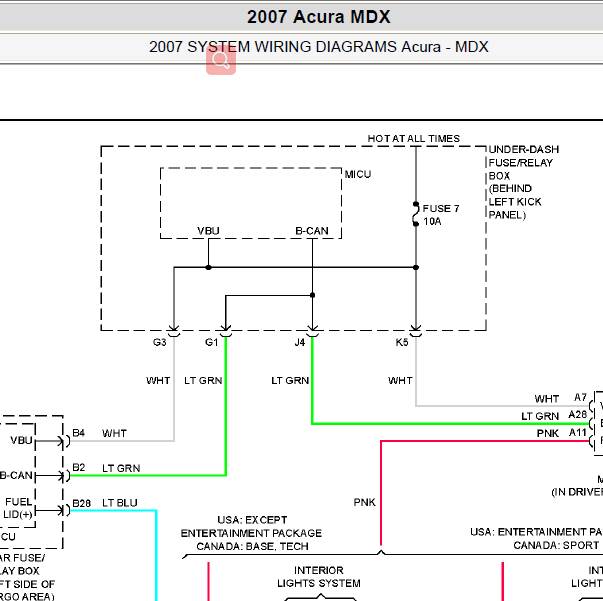
Task: Click "PNK" label next to A11
Action: coord(548,434)
